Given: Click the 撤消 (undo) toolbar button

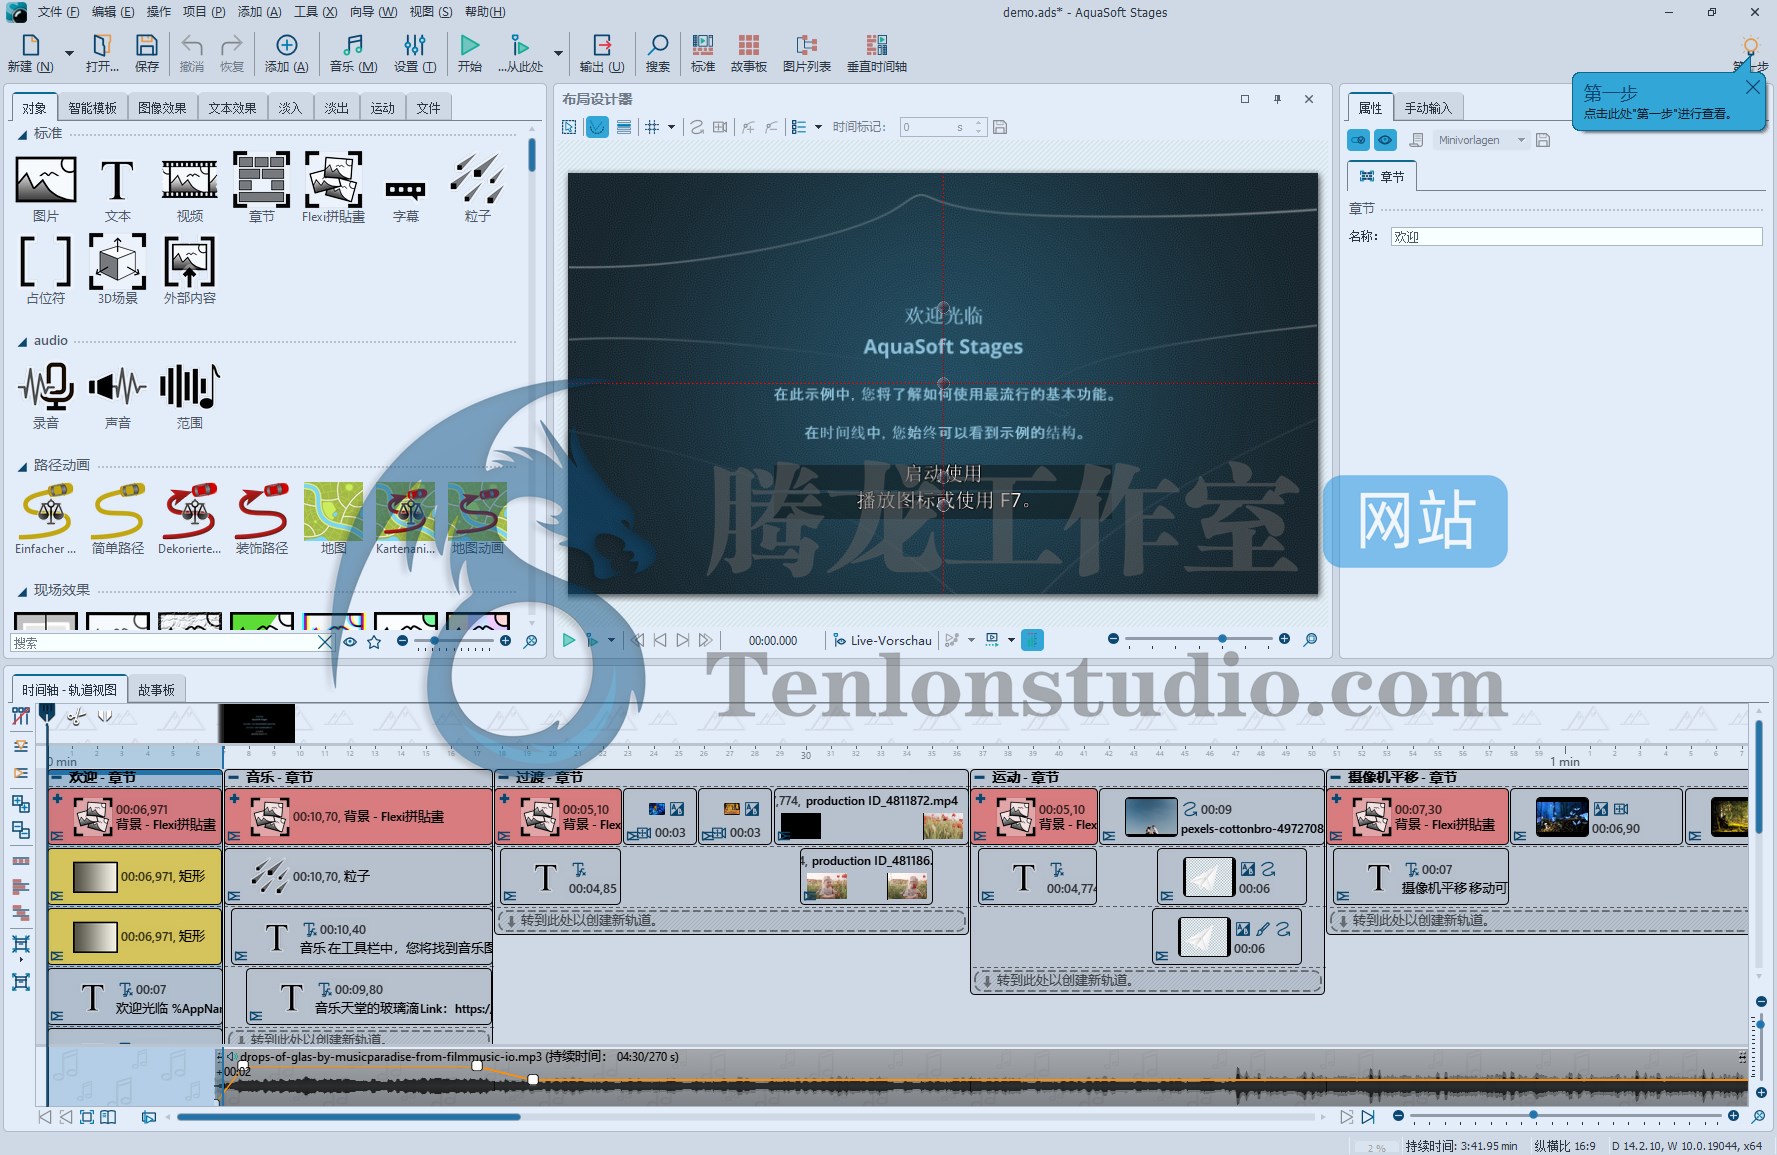Looking at the screenshot, I should click(x=191, y=53).
